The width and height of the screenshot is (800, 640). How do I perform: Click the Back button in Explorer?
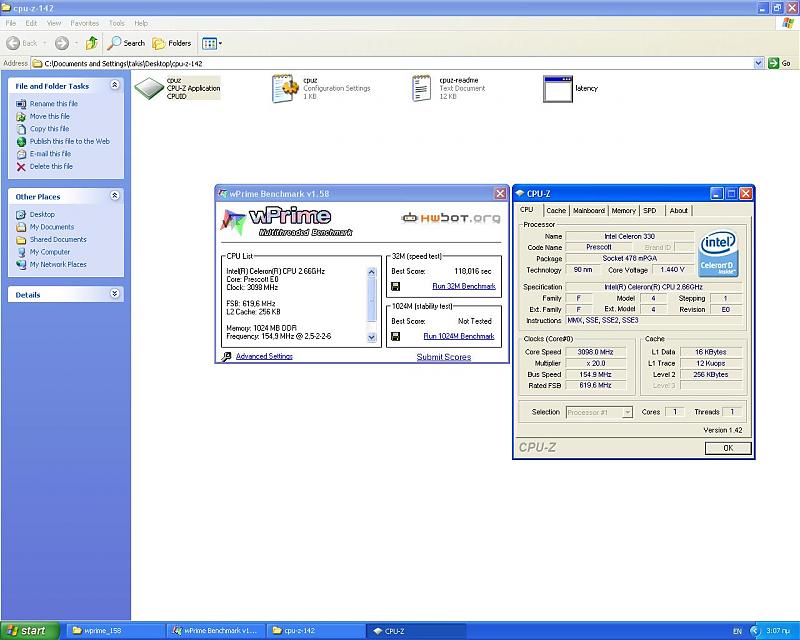coord(22,43)
